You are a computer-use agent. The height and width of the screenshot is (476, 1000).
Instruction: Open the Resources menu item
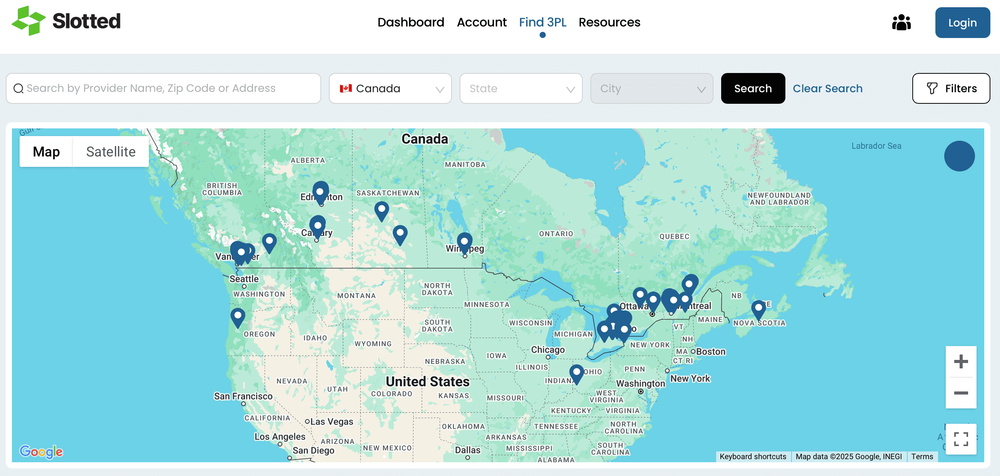click(x=609, y=22)
